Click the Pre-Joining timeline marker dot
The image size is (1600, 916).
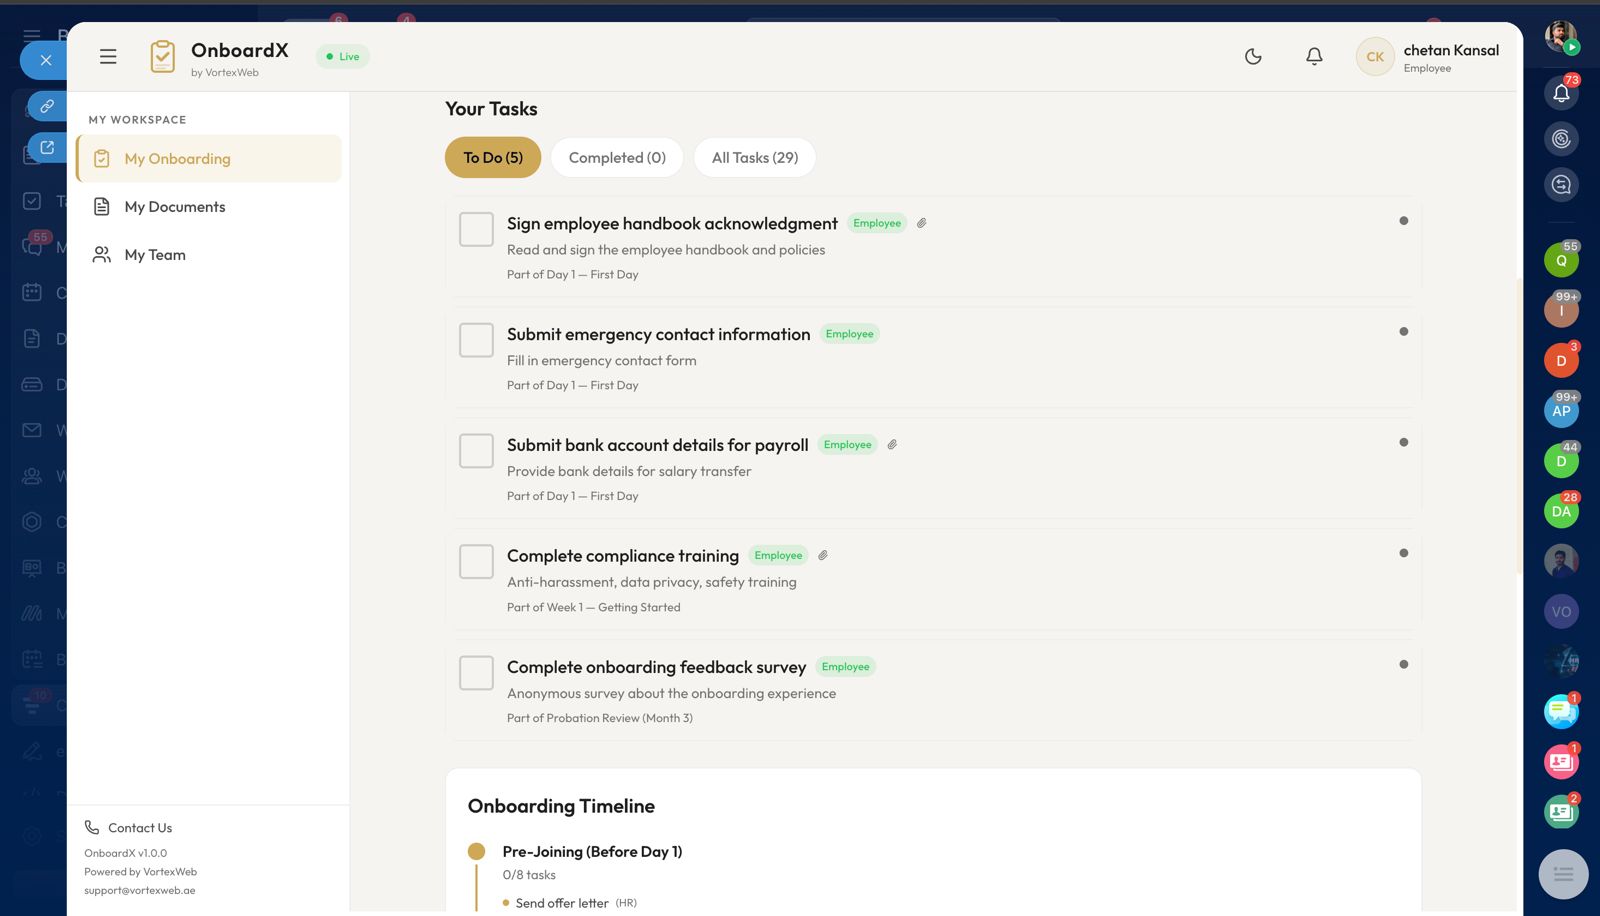(477, 852)
